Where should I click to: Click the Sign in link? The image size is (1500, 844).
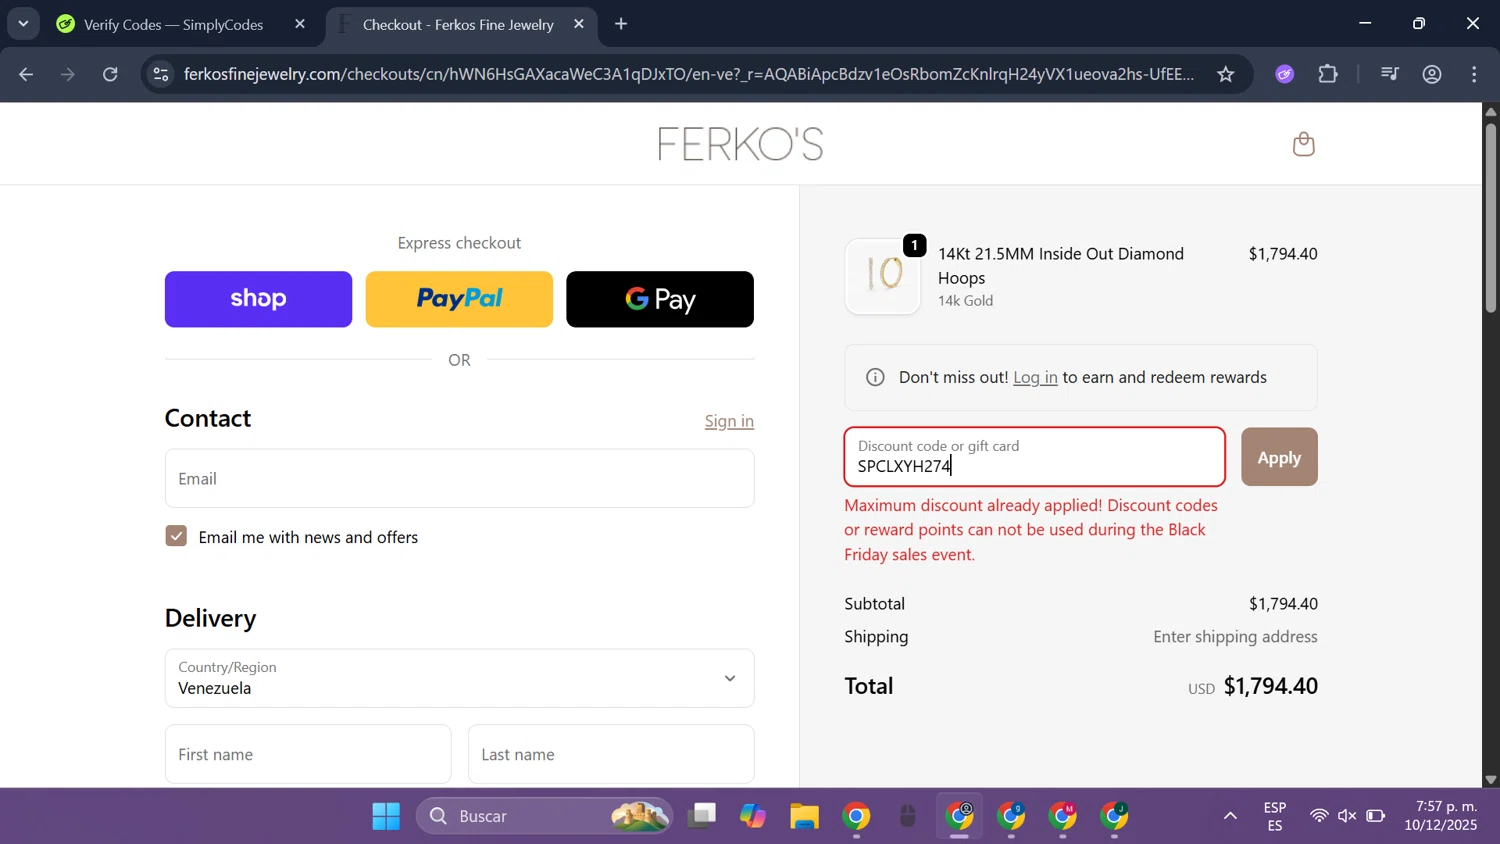point(729,421)
